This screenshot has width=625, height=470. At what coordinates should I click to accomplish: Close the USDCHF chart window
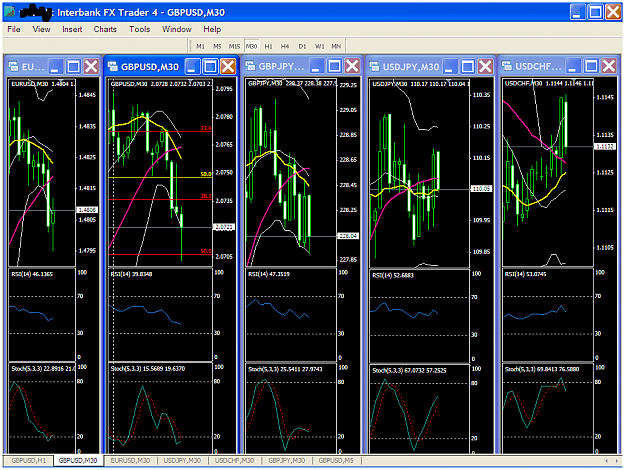609,66
